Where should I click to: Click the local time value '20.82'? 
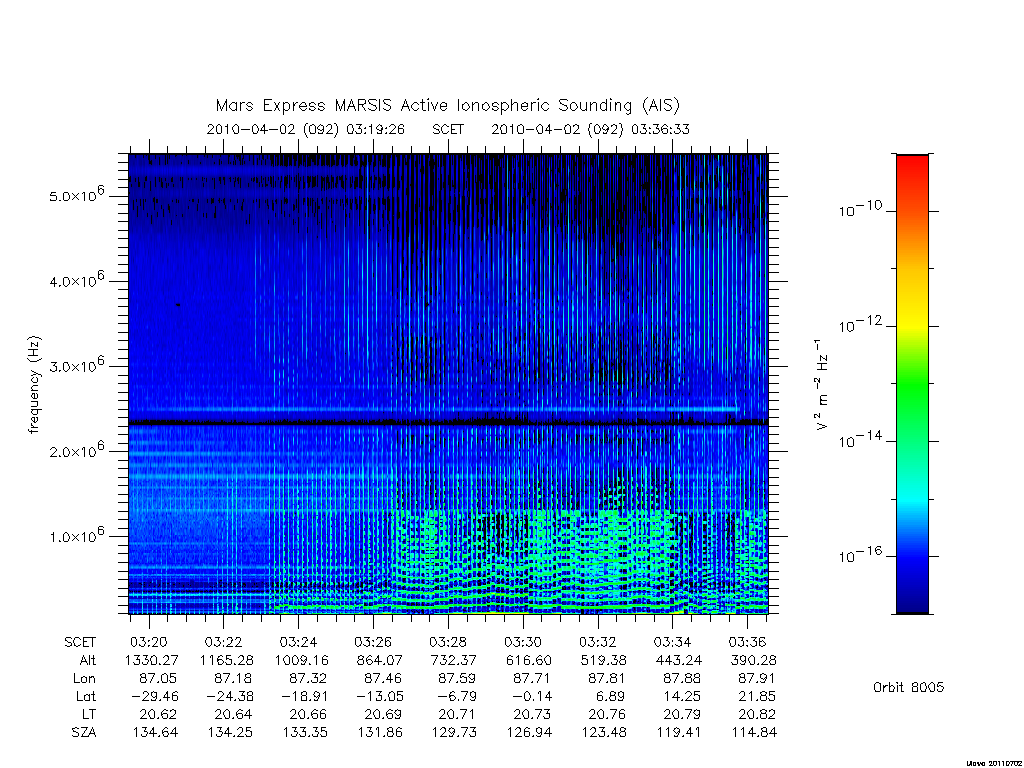click(757, 714)
